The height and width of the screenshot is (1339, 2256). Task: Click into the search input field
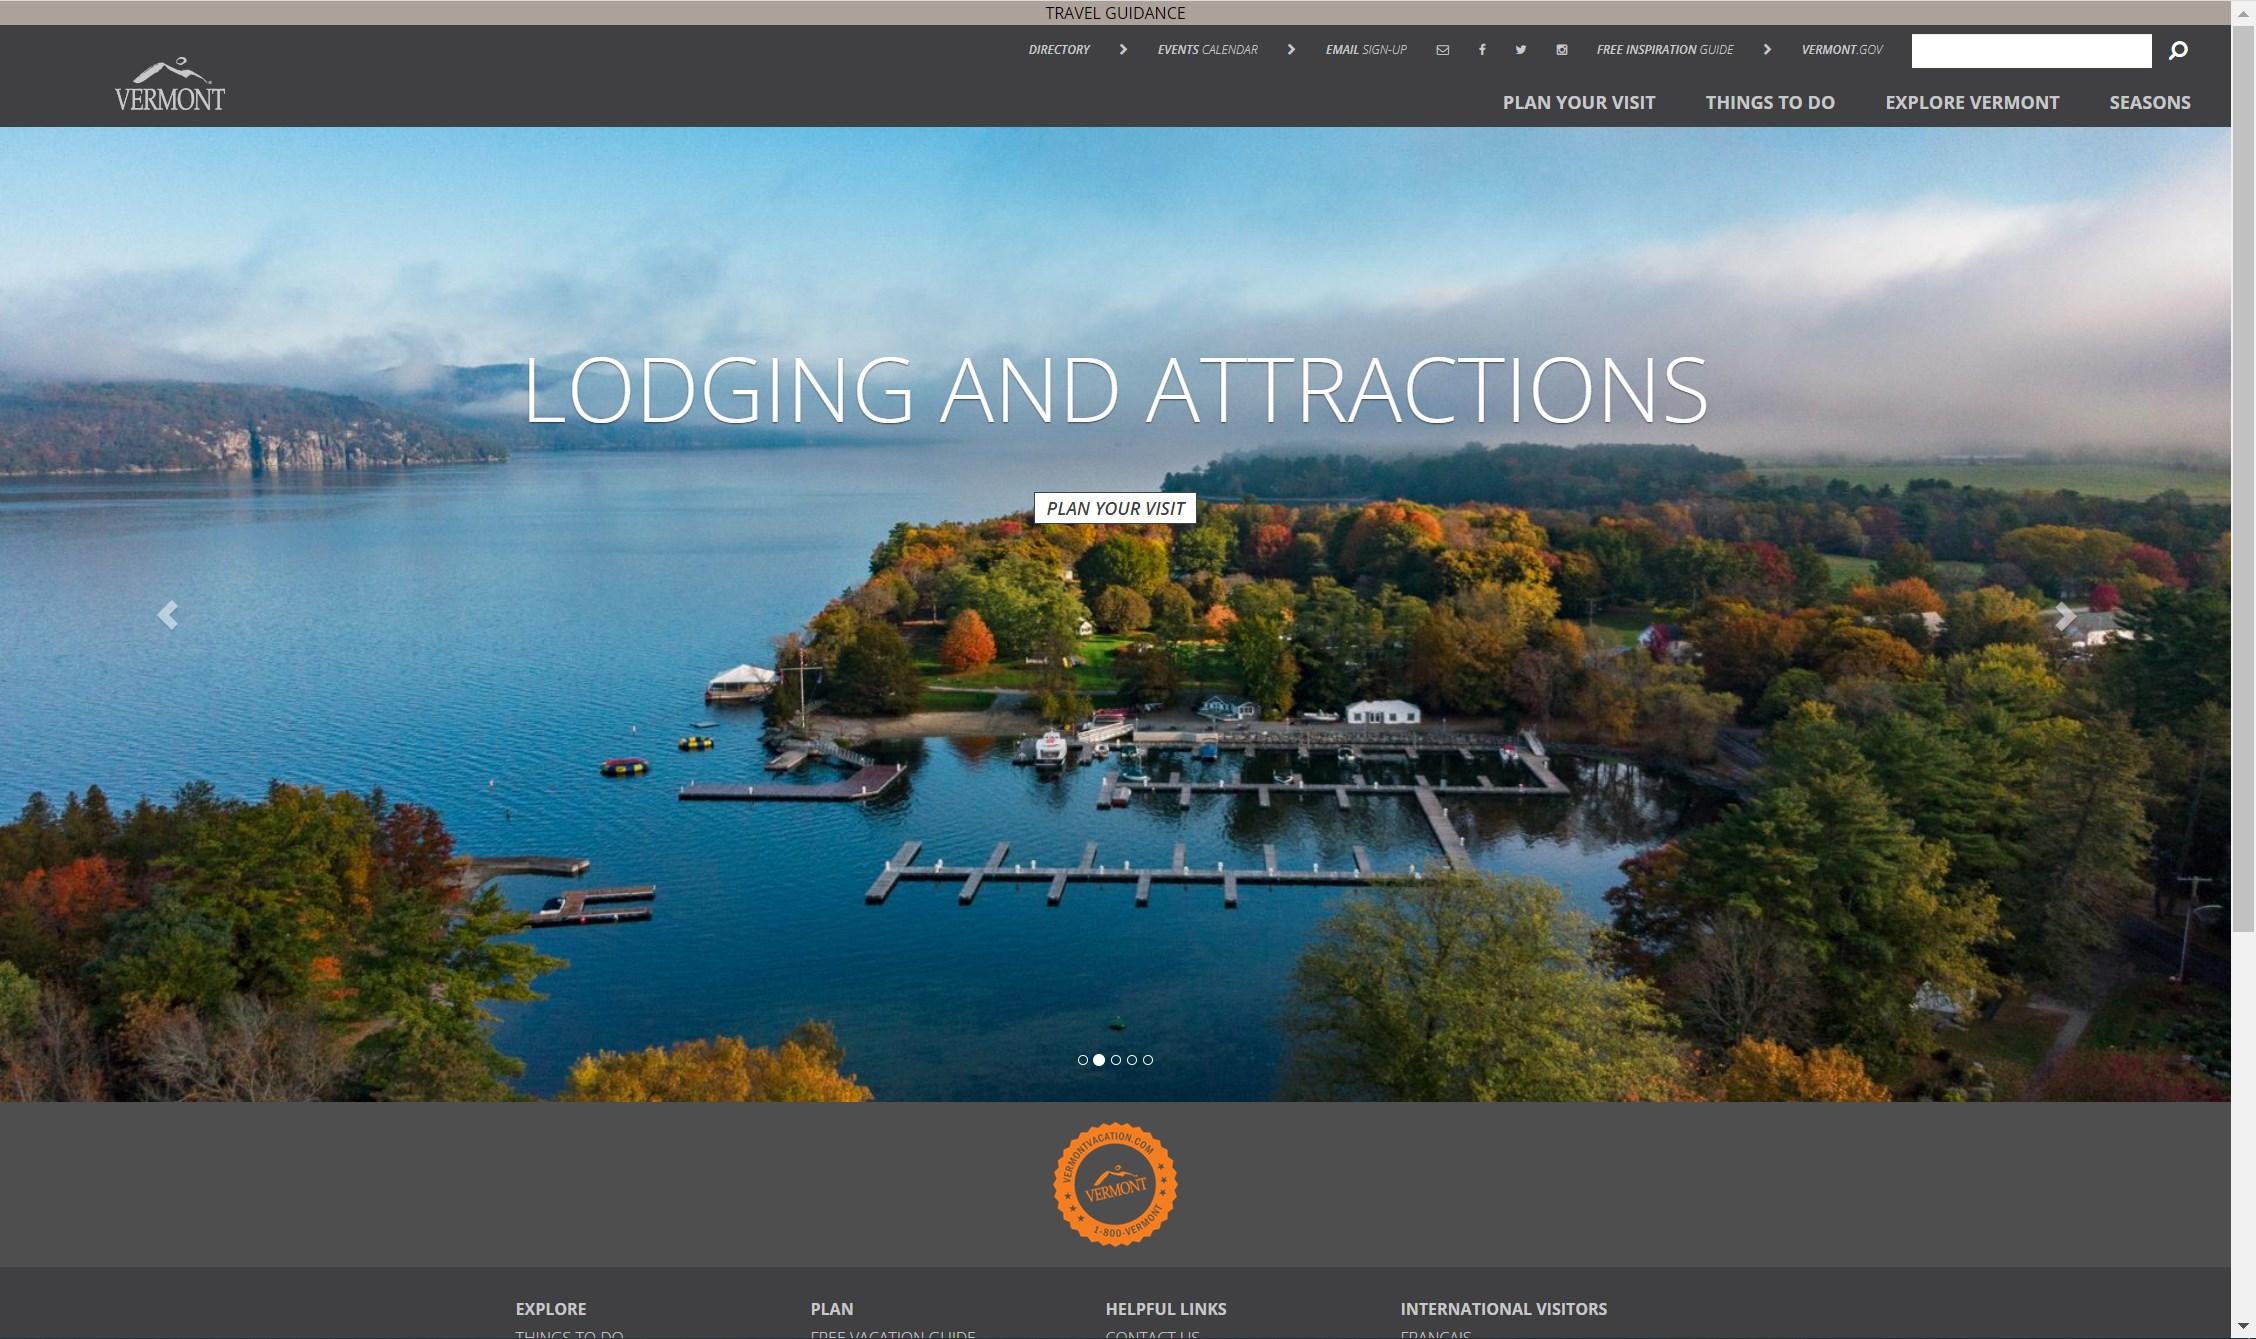coord(2030,51)
